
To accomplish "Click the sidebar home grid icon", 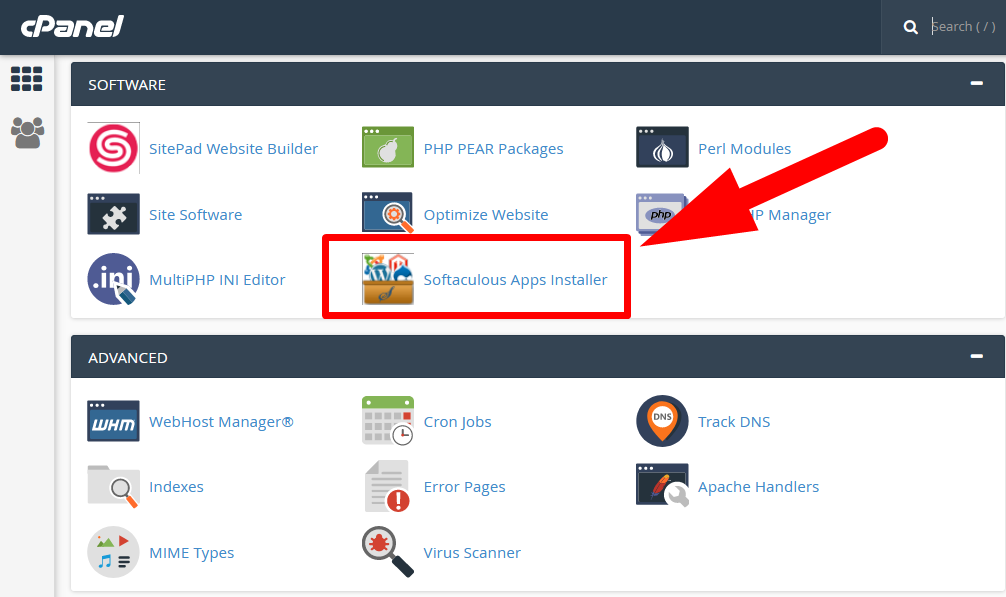I will pos(27,79).
